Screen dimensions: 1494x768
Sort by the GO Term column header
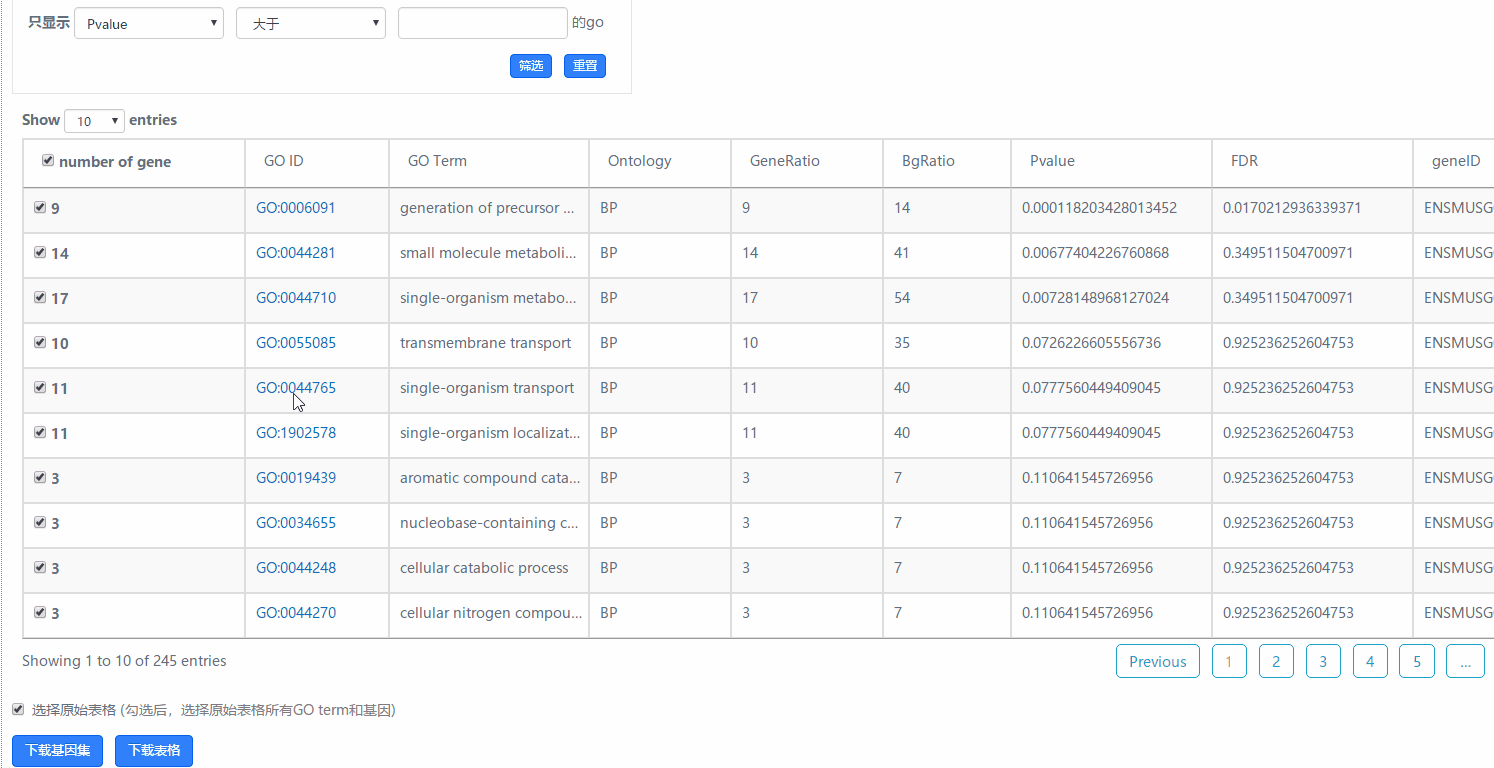click(x=489, y=162)
